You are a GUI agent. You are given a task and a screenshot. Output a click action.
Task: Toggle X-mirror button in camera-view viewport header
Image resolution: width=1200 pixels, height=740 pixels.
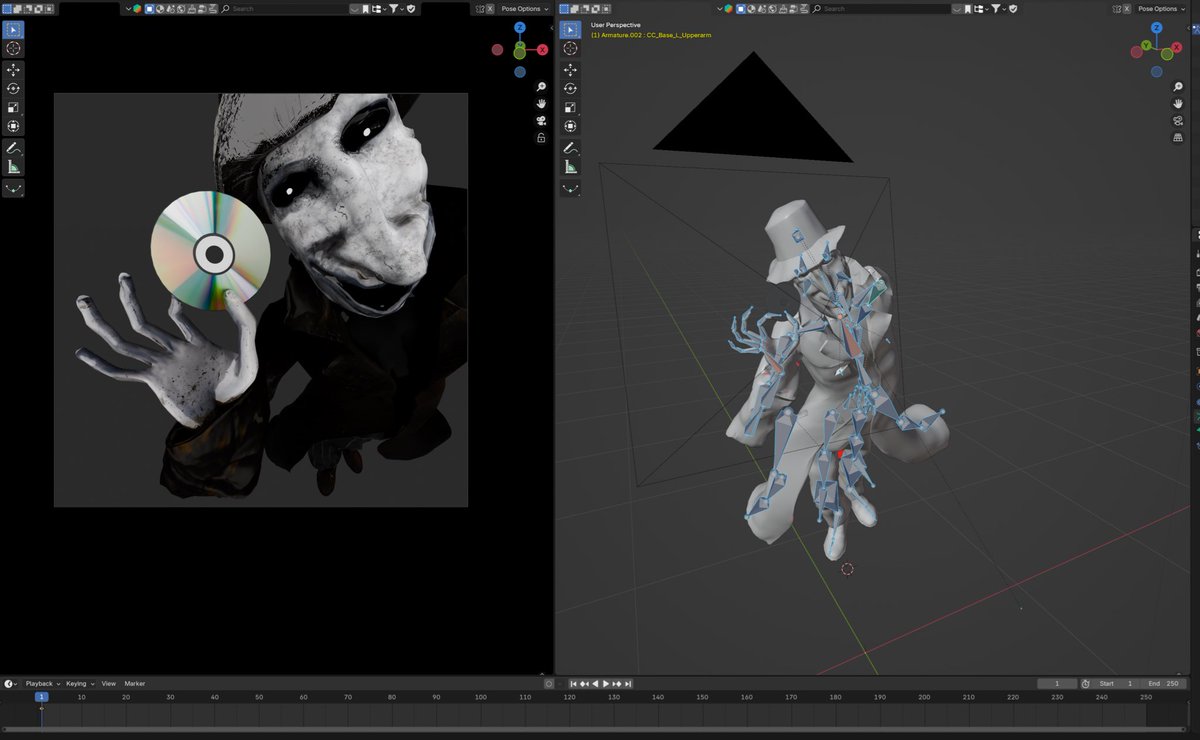point(490,8)
